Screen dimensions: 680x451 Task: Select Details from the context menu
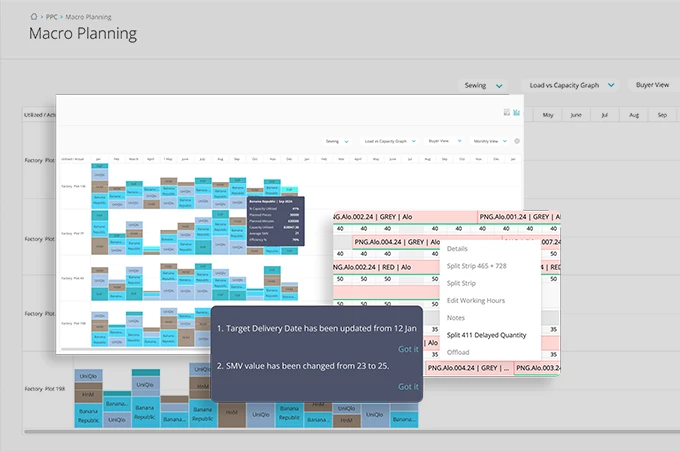click(457, 248)
